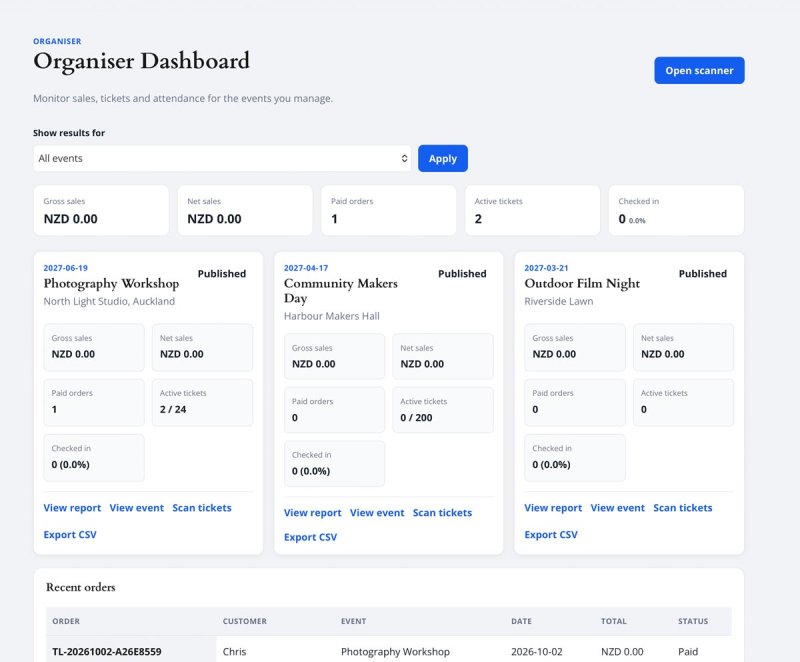
Task: Click the STATUS column header
Action: click(x=693, y=621)
